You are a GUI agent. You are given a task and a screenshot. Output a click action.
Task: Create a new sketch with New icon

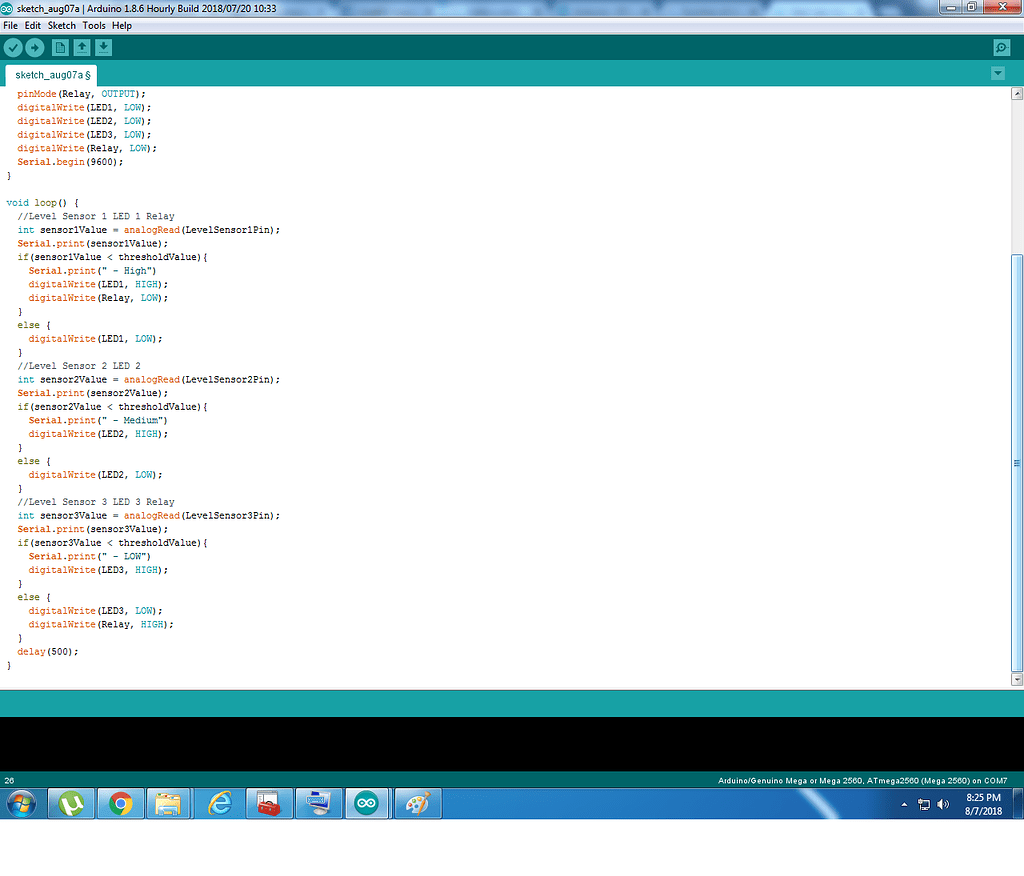[x=60, y=48]
